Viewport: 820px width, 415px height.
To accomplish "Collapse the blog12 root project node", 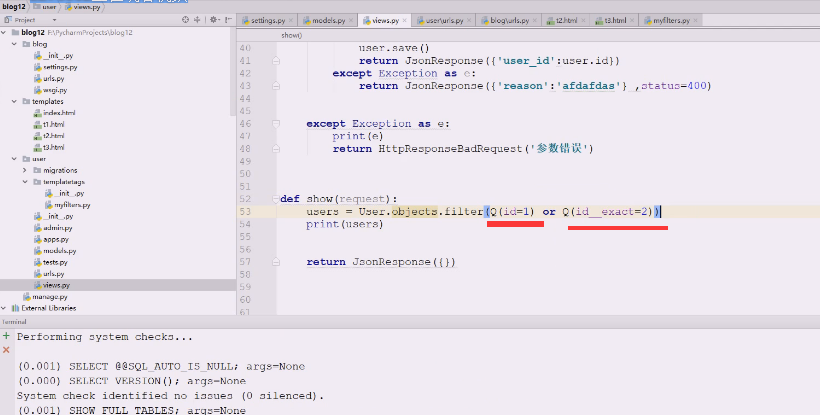I will point(4,32).
